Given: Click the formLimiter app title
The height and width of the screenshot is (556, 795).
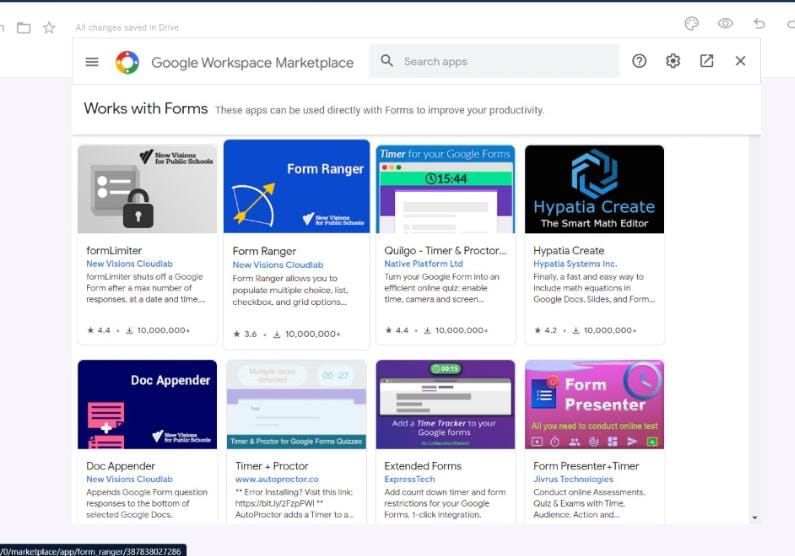Looking at the screenshot, I should click(x=114, y=250).
